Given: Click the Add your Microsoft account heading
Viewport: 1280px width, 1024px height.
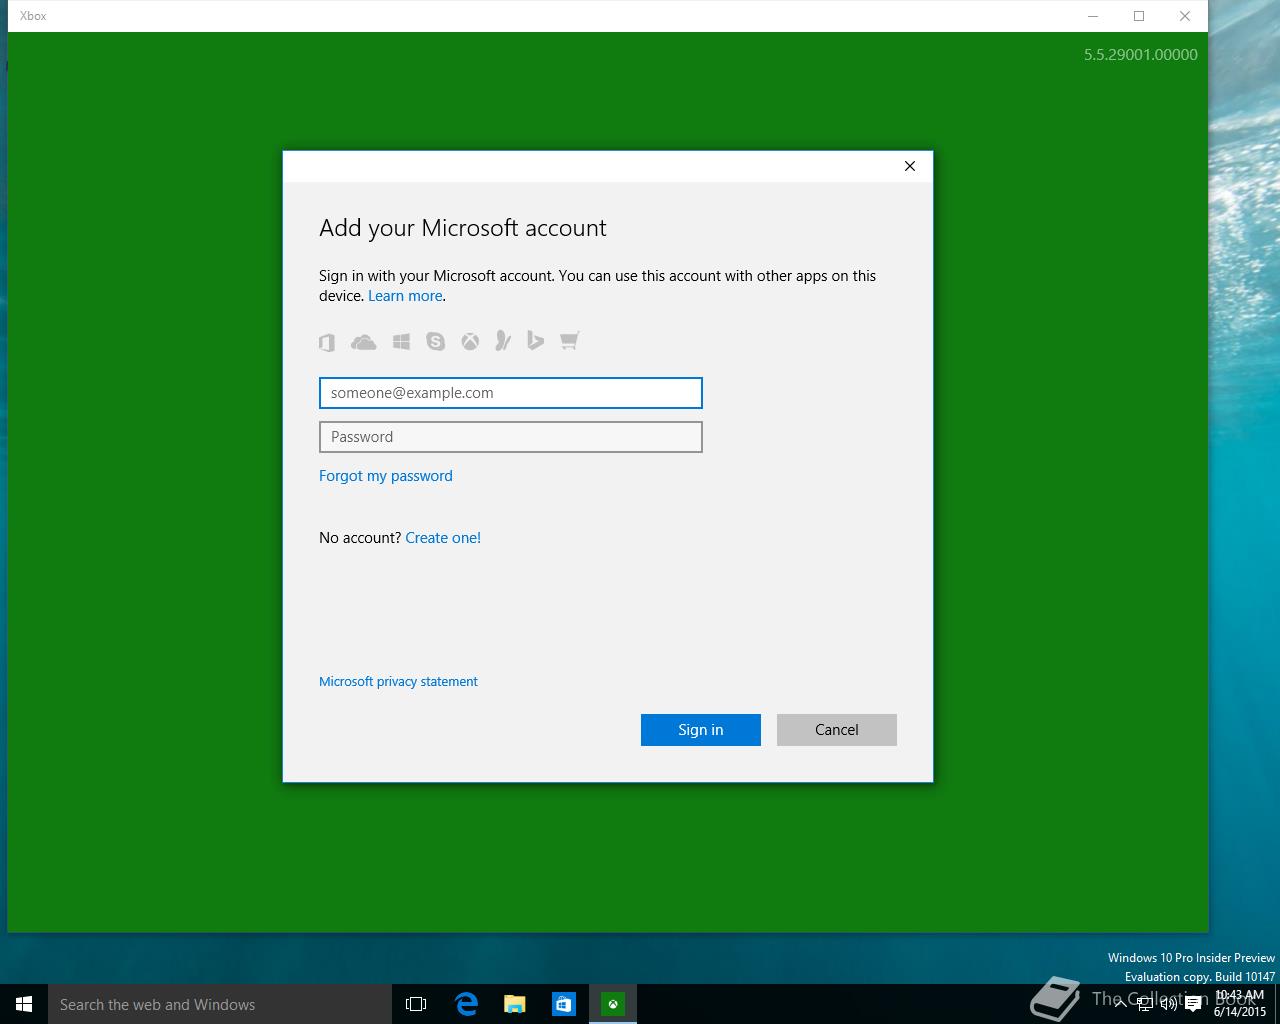Looking at the screenshot, I should [463, 228].
